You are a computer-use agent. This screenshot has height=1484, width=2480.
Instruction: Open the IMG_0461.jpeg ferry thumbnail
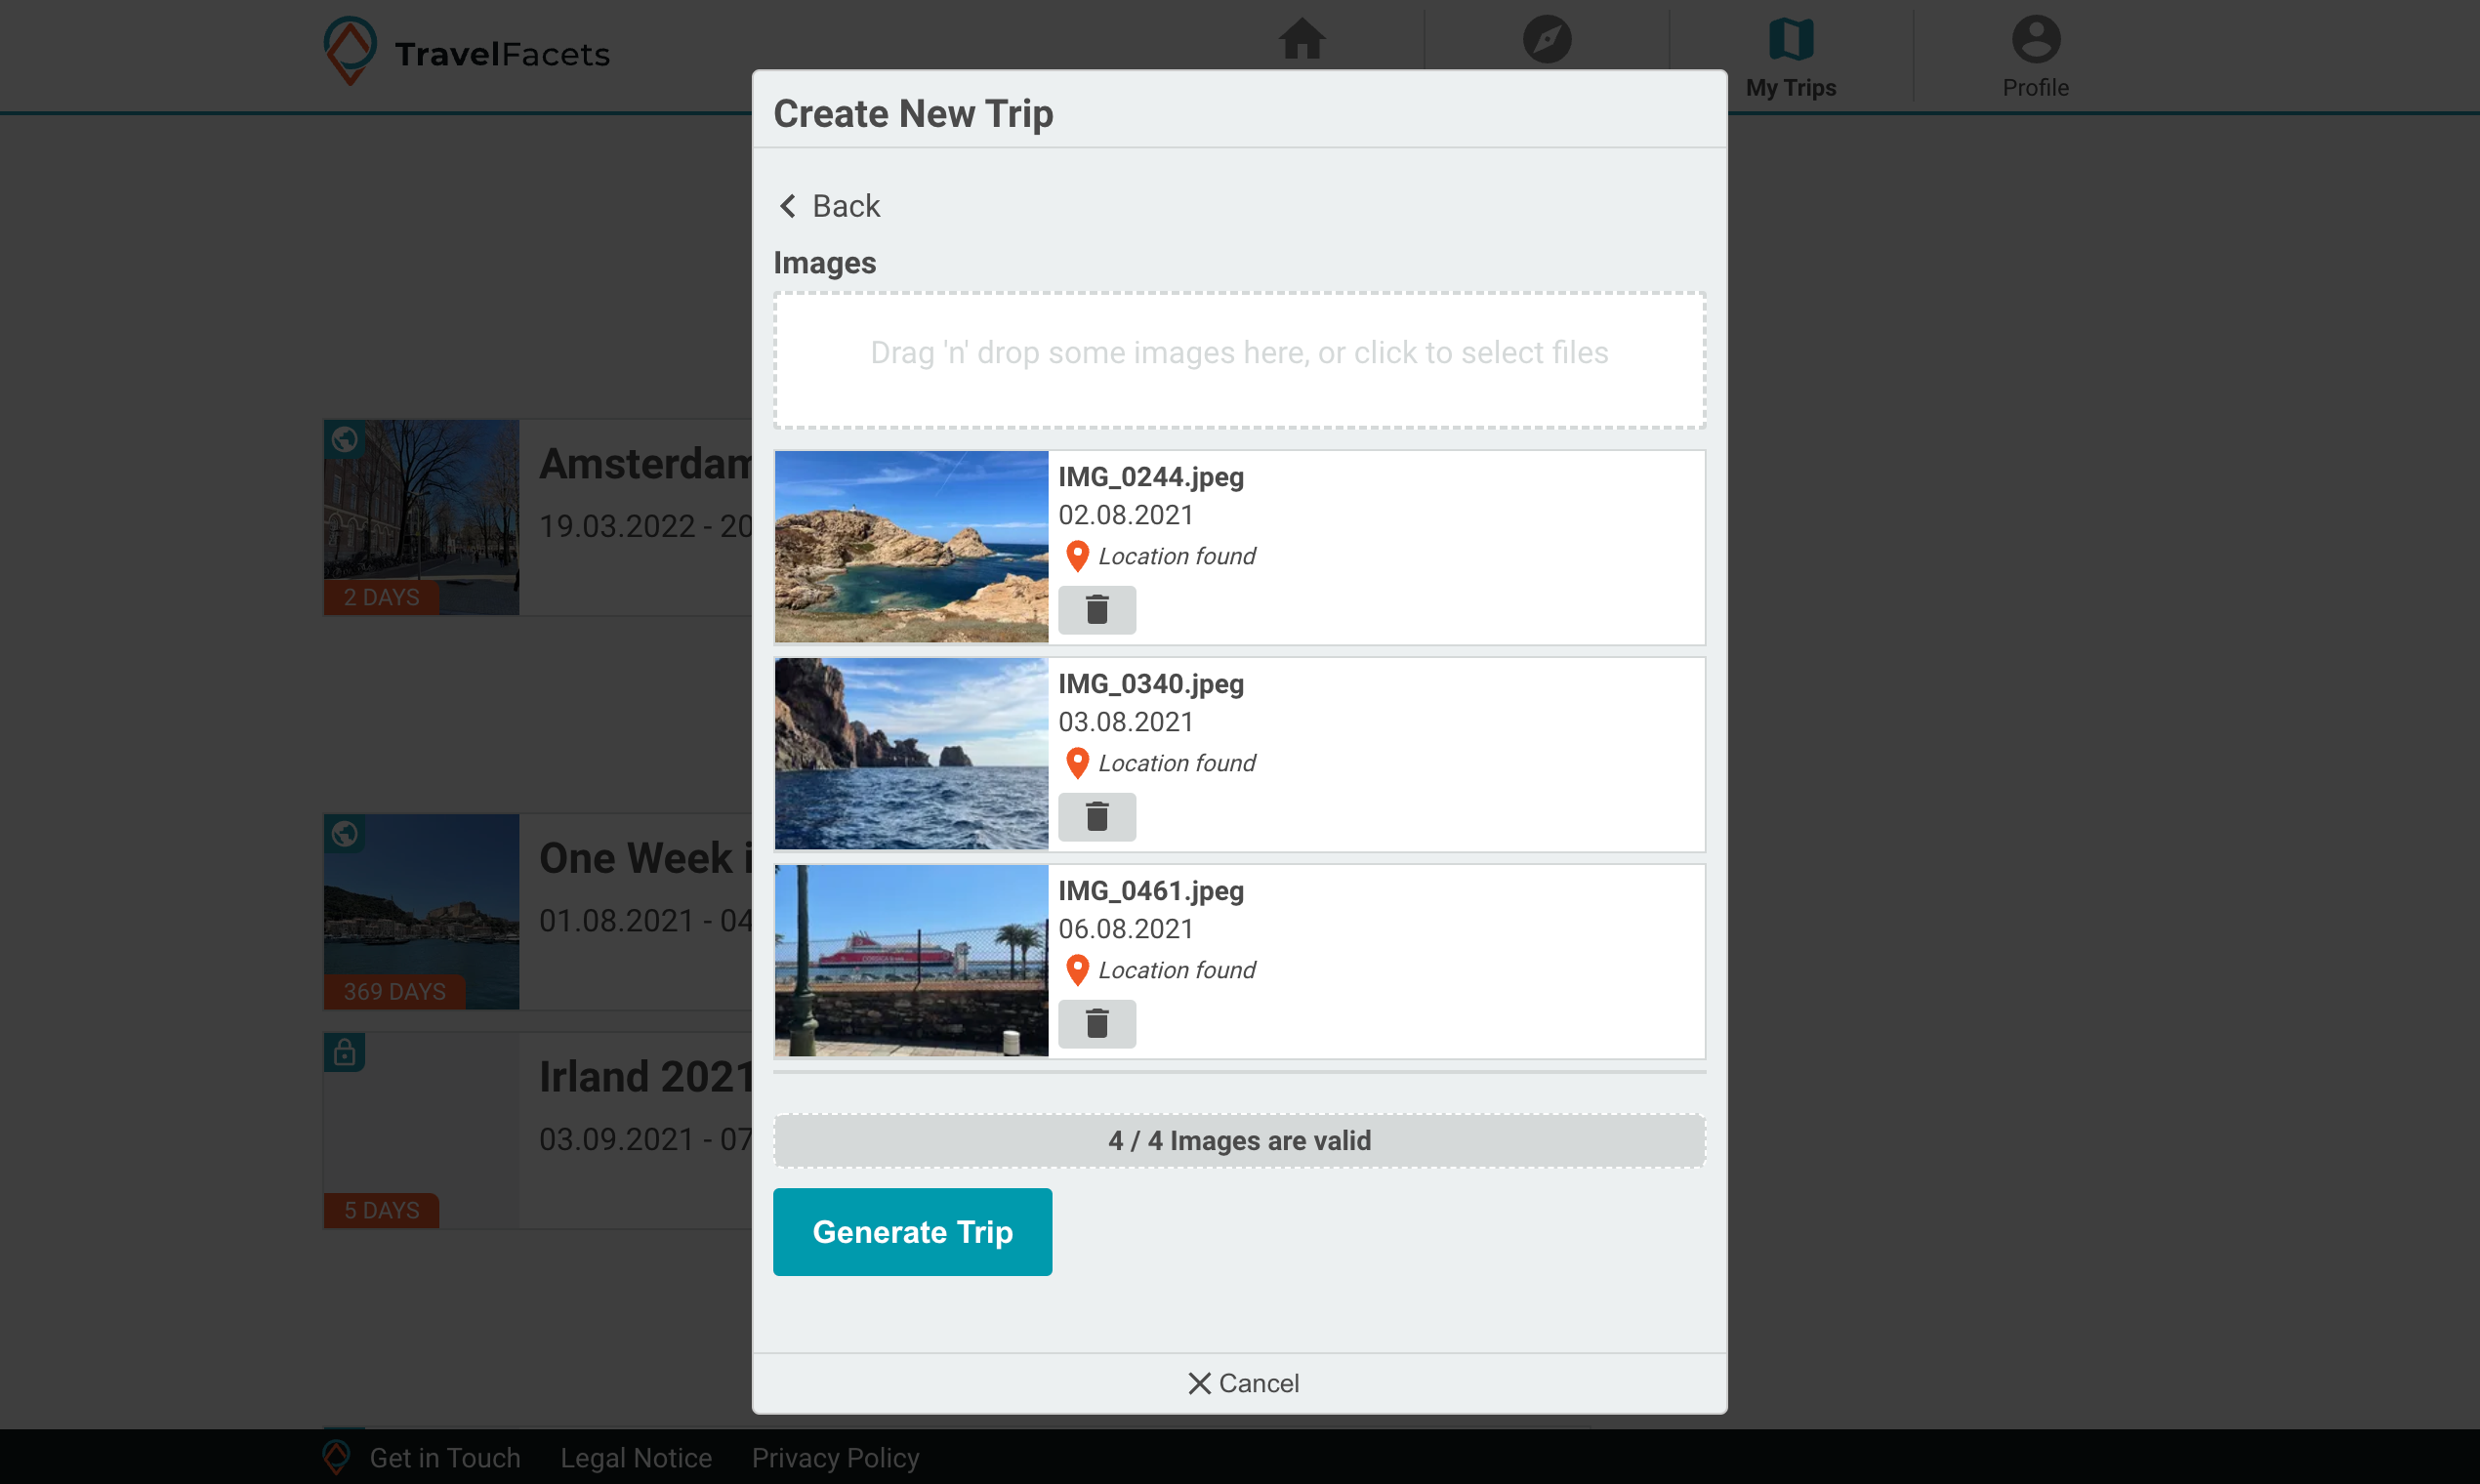[911, 960]
